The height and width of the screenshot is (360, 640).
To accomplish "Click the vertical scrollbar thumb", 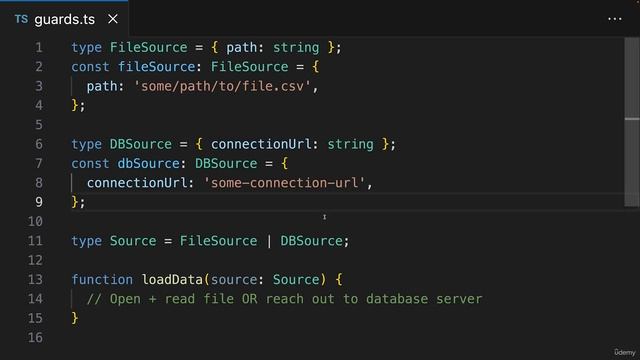I will coord(631,122).
